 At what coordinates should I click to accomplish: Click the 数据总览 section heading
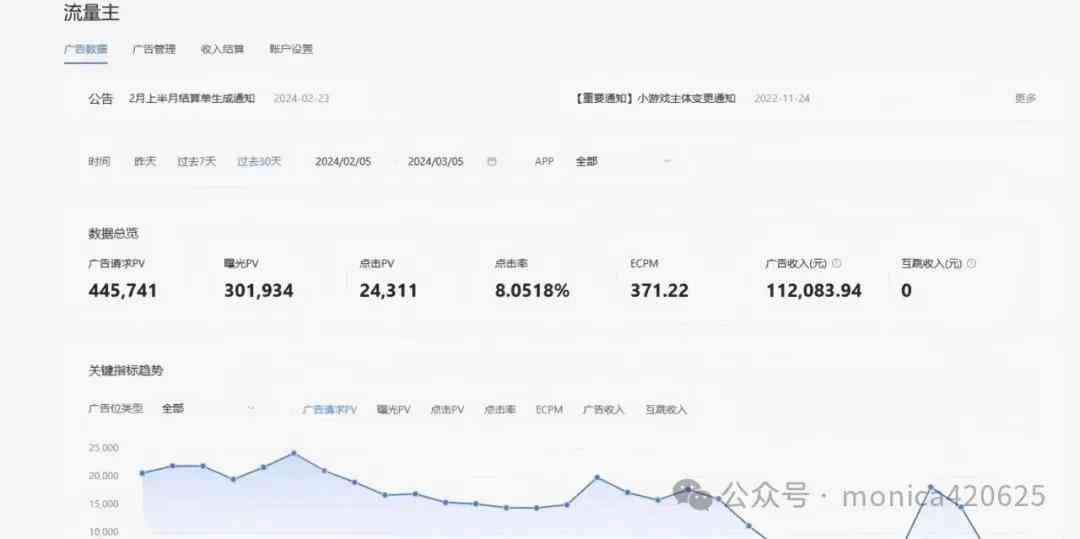point(113,233)
